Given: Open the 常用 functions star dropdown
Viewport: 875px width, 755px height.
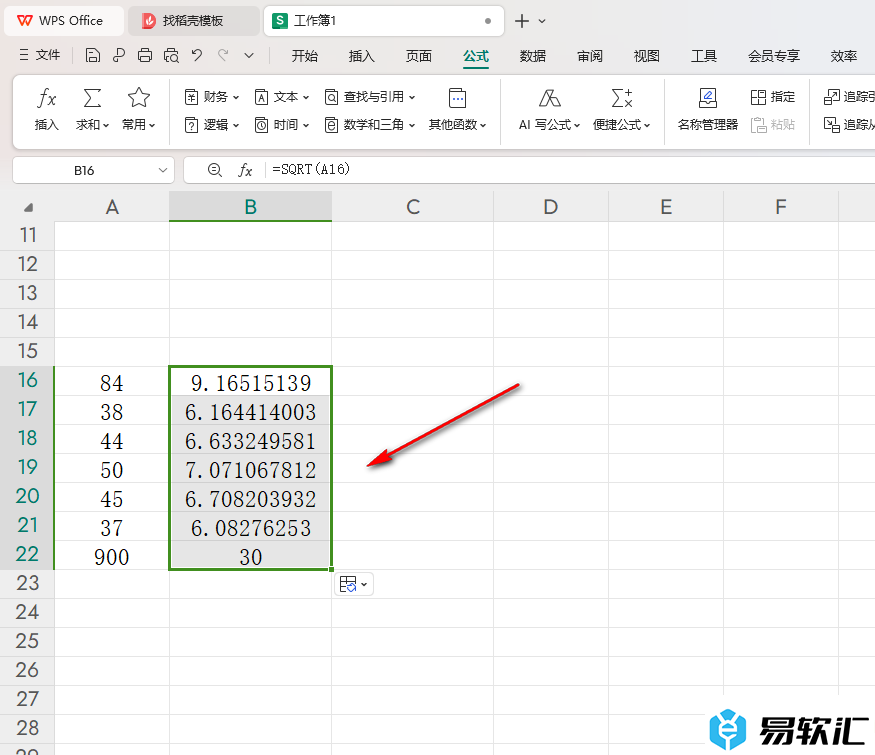Looking at the screenshot, I should tap(138, 109).
